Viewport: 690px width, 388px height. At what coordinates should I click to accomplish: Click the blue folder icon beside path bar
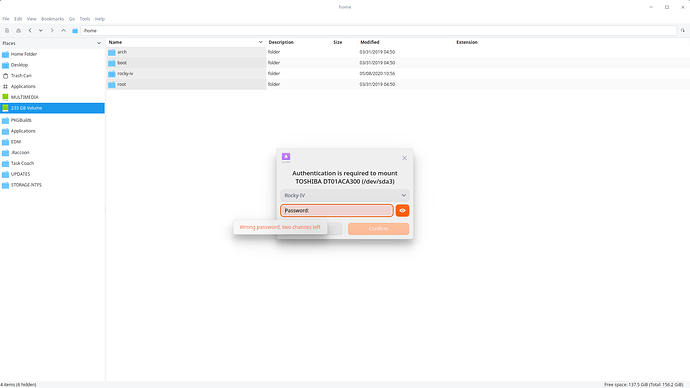coord(75,31)
